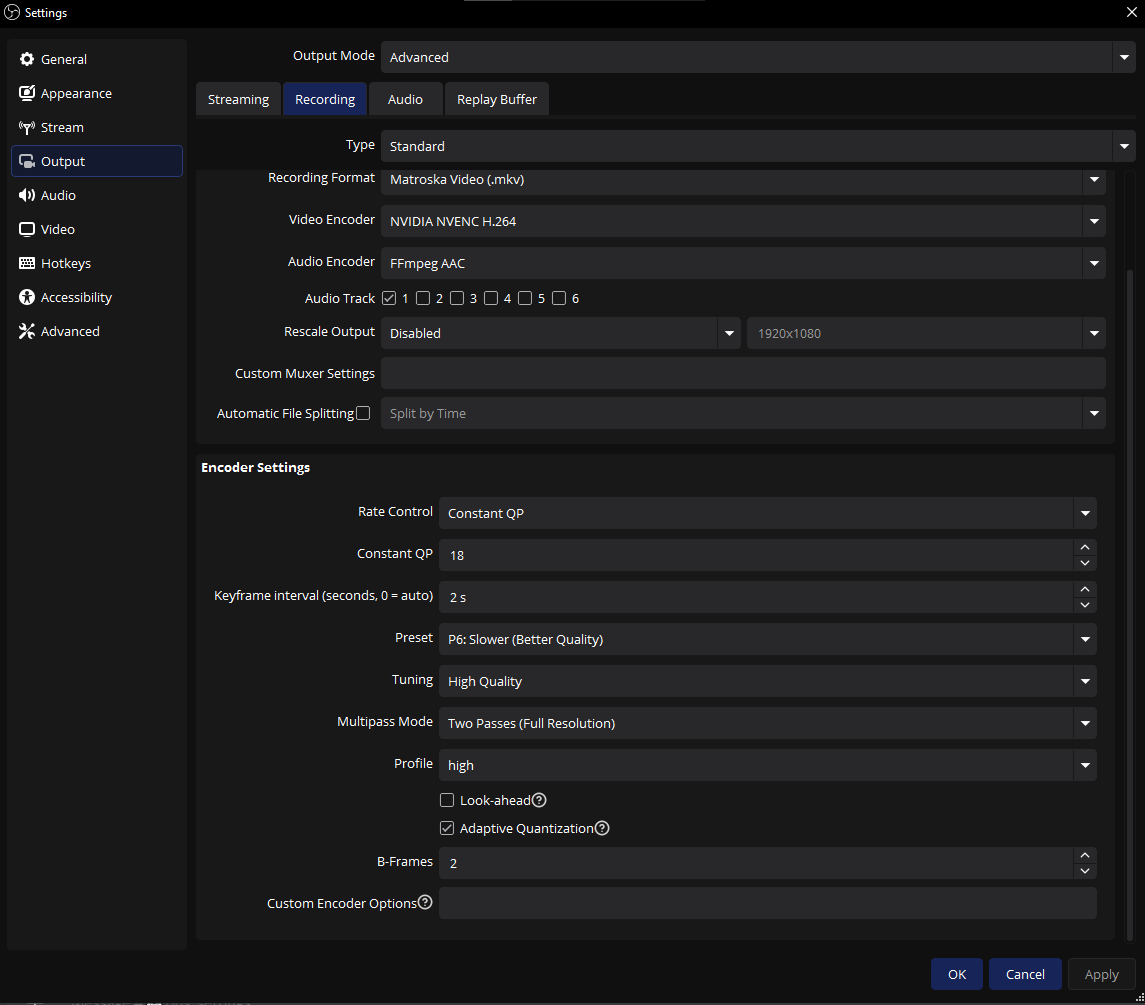1145x1005 pixels.
Task: Open Accessibility settings icon
Action: tap(27, 297)
